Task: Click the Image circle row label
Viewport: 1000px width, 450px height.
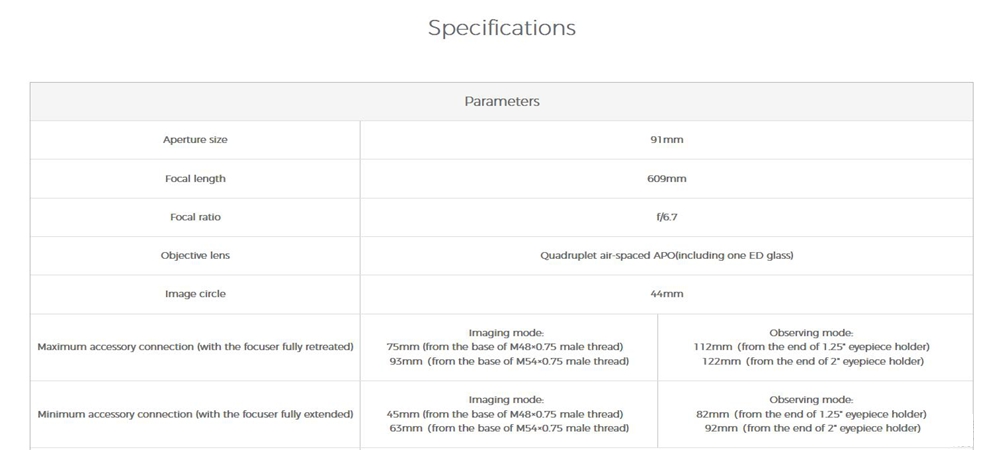Action: (195, 294)
